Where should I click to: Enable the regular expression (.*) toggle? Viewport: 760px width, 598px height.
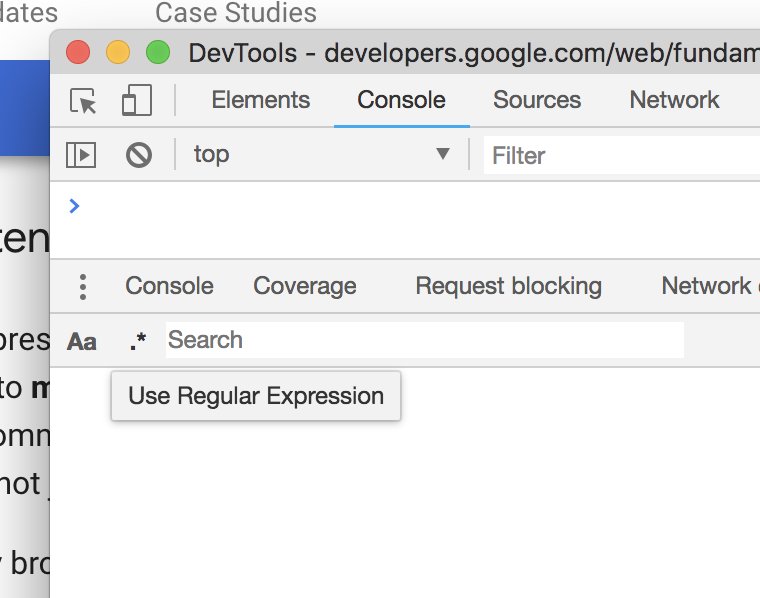pos(138,341)
